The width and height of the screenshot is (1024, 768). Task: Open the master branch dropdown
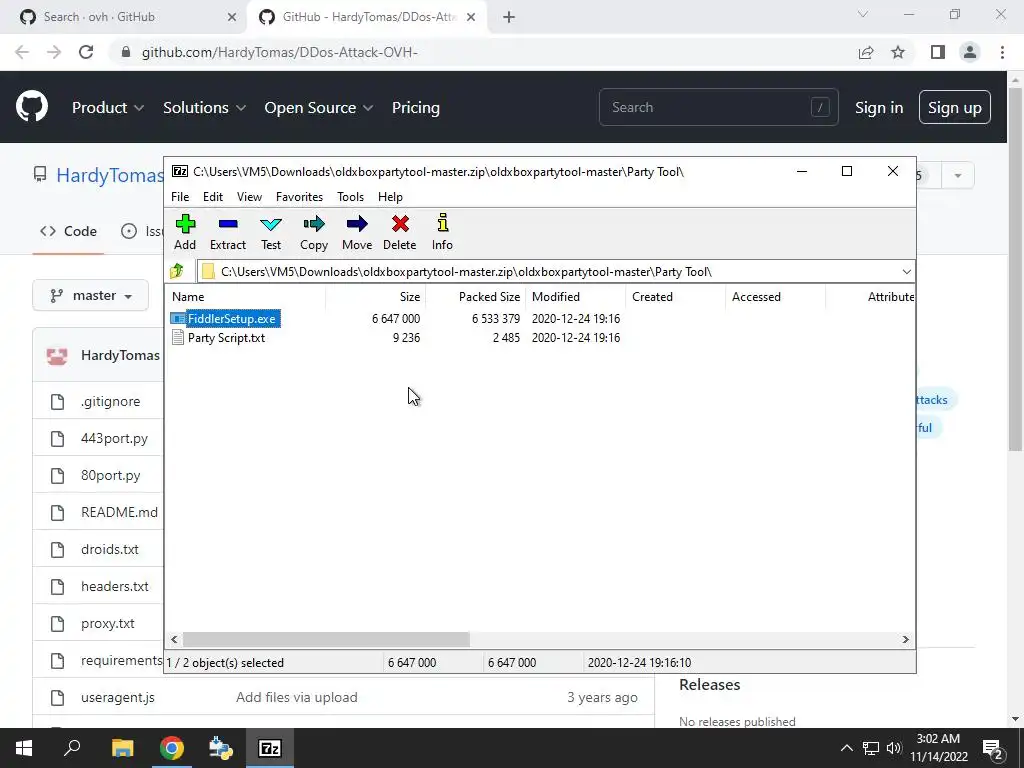click(91, 296)
